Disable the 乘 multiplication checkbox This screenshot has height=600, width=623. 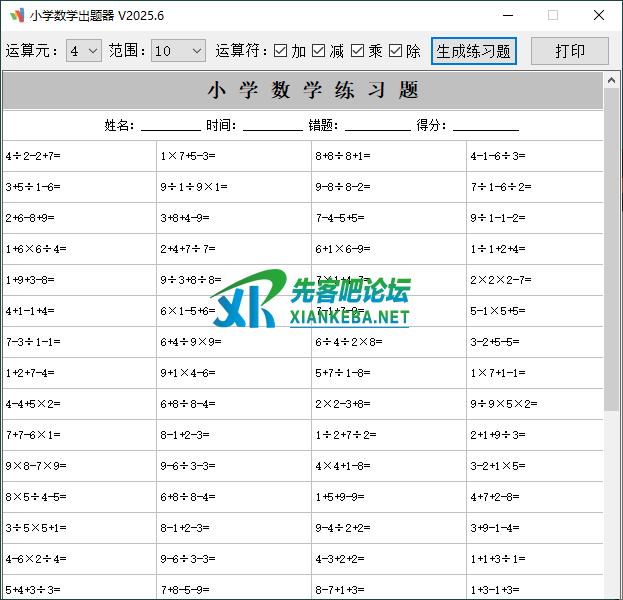pyautogui.click(x=357, y=51)
